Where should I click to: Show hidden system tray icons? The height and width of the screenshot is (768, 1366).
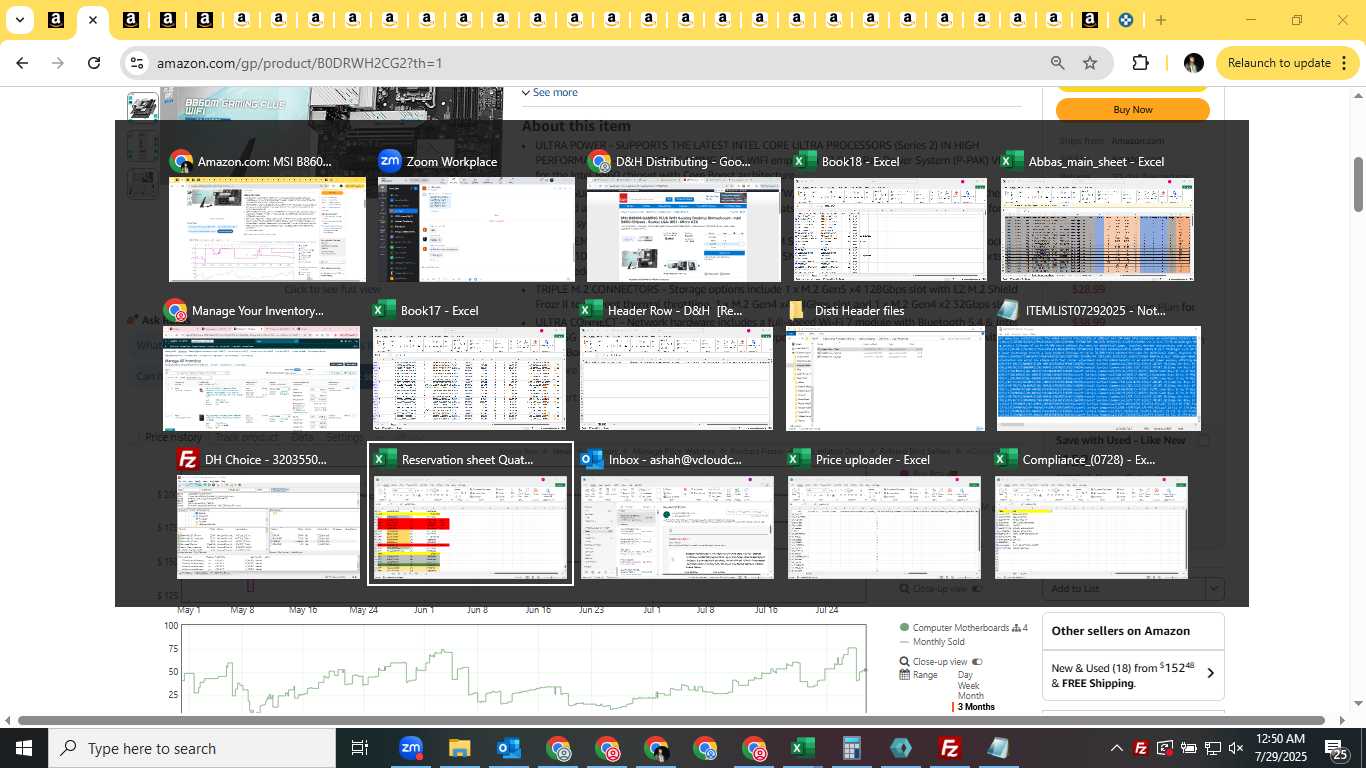click(x=1116, y=748)
